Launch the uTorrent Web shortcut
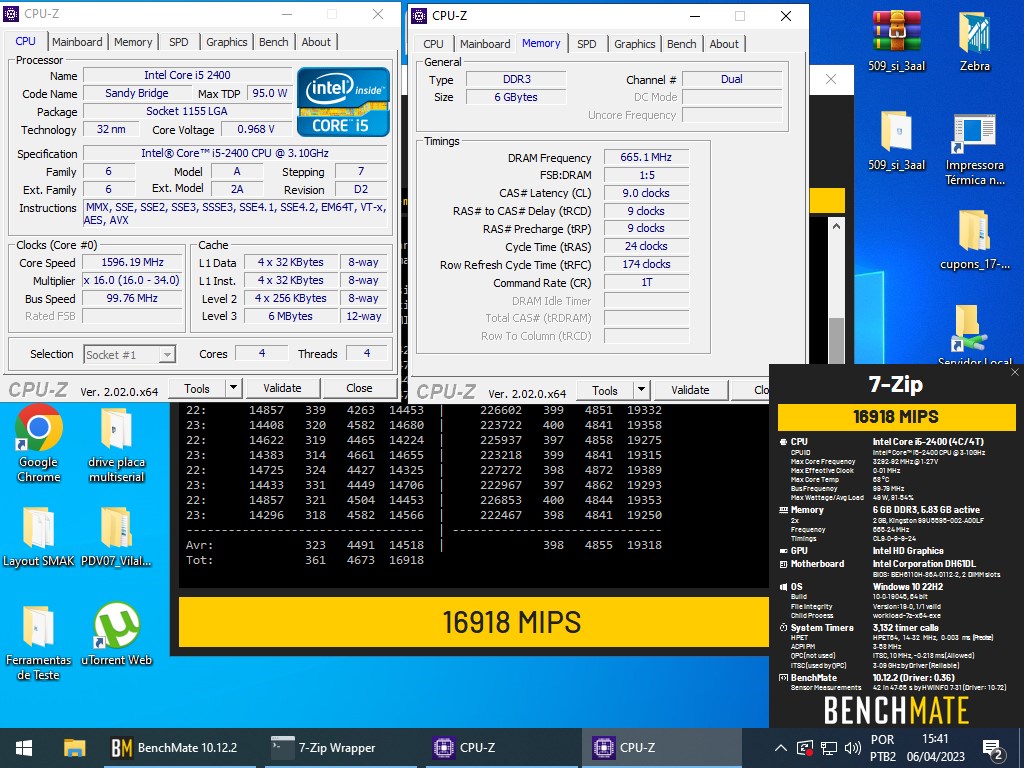Image resolution: width=1024 pixels, height=768 pixels. pos(116,633)
